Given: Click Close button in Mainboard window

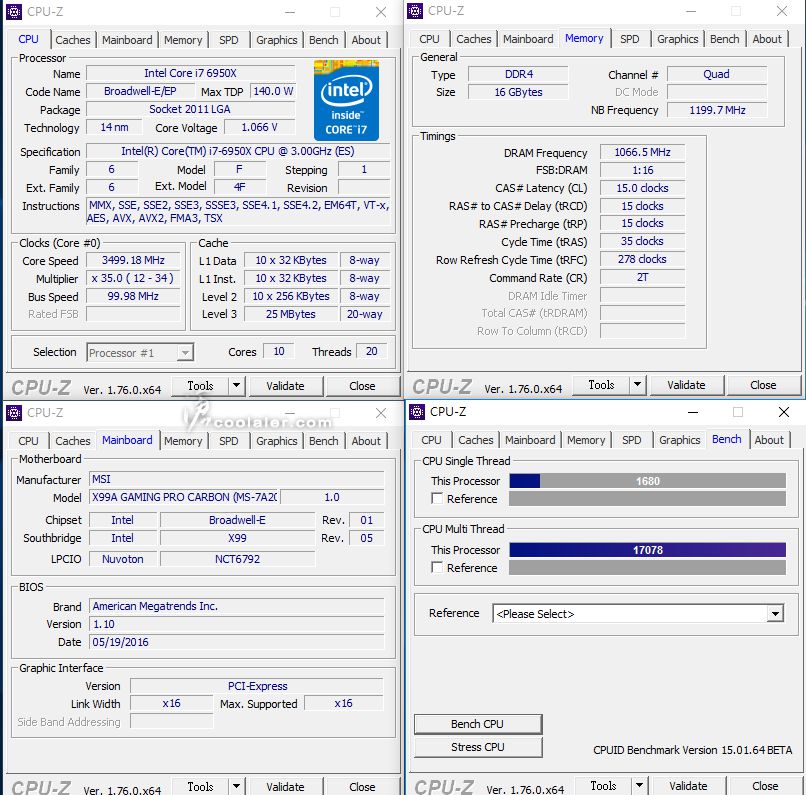Looking at the screenshot, I should tap(362, 786).
